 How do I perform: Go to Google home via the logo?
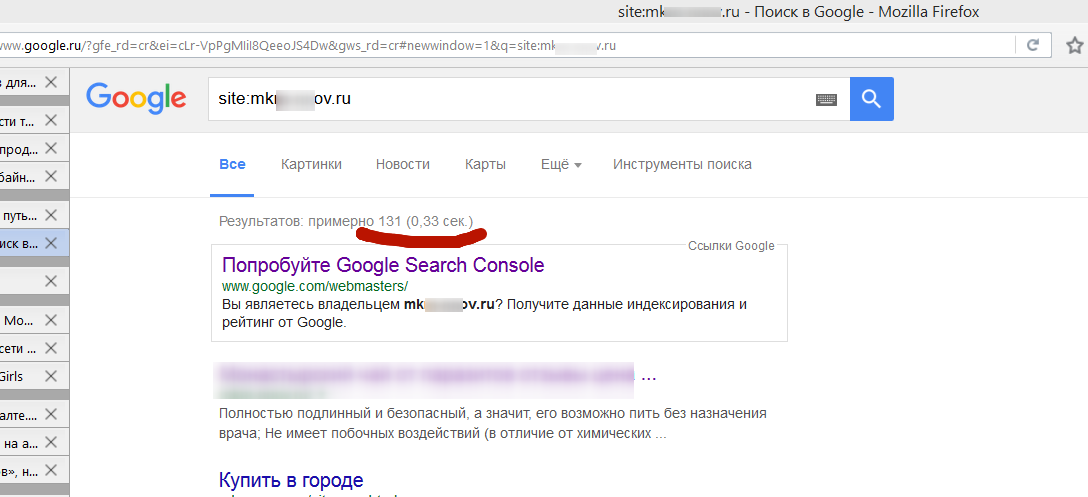point(136,99)
